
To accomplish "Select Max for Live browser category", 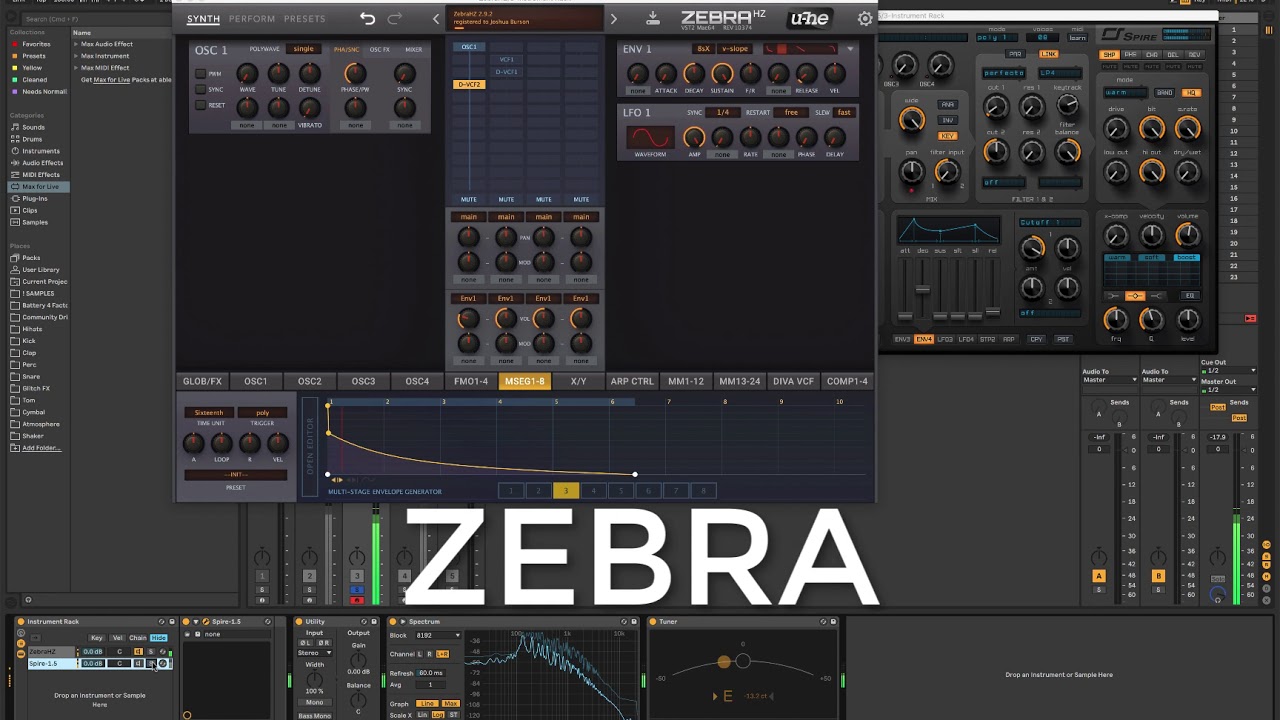I will (40, 187).
